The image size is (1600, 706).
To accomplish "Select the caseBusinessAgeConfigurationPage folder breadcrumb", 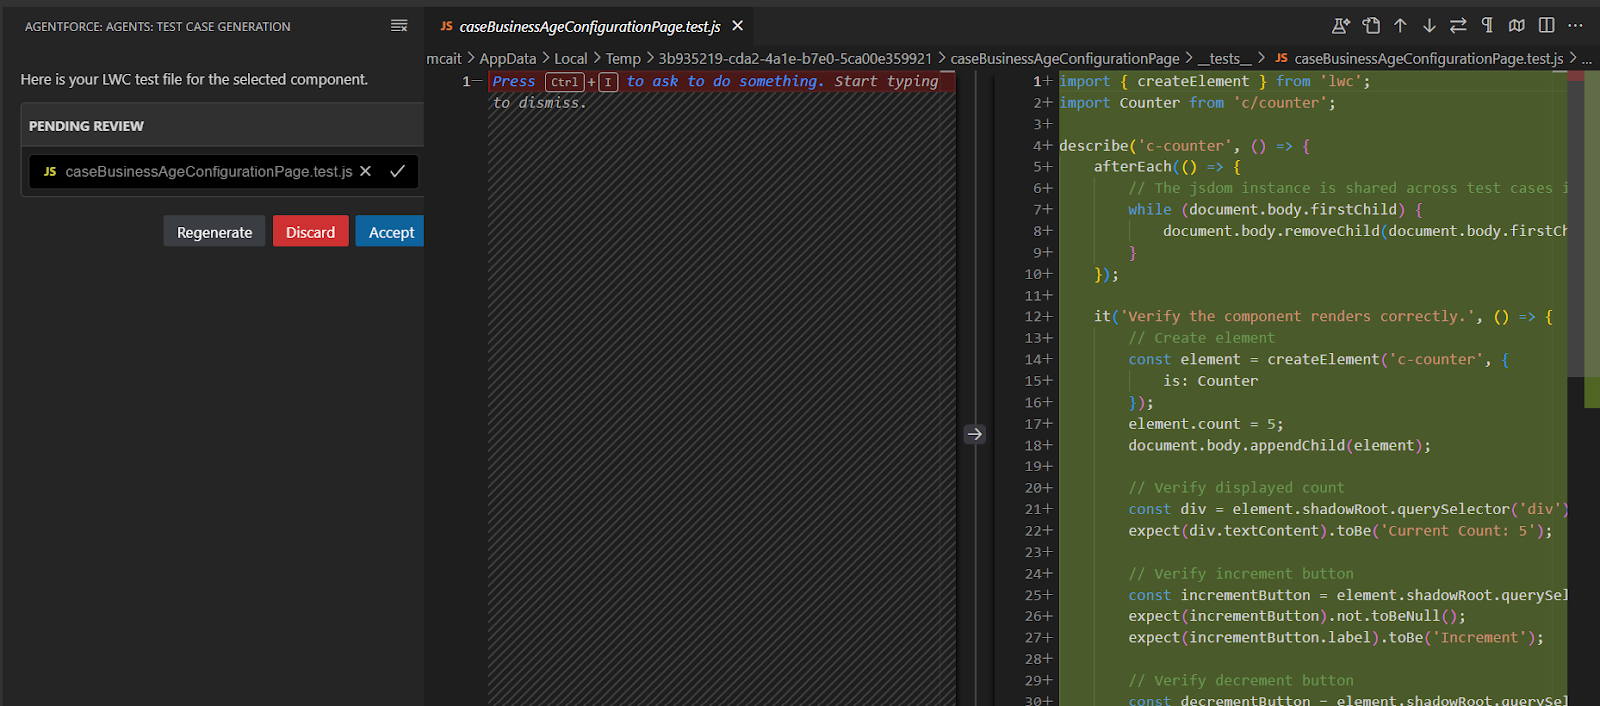I will pos(1065,59).
